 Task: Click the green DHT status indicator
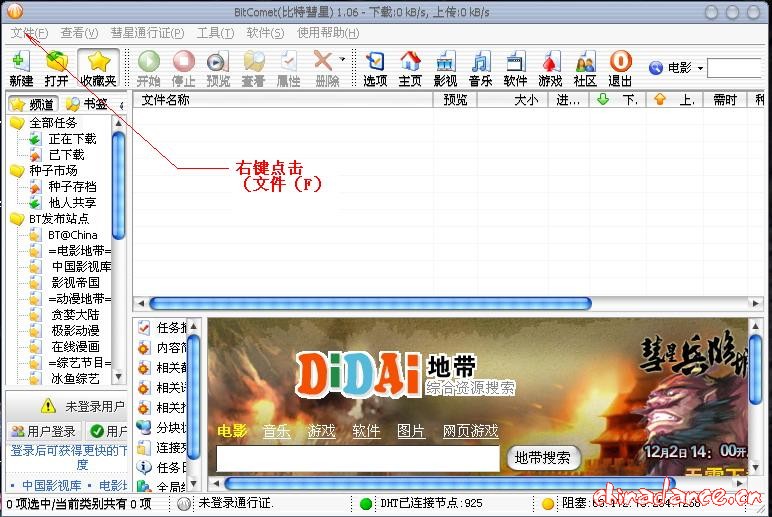[x=366, y=504]
